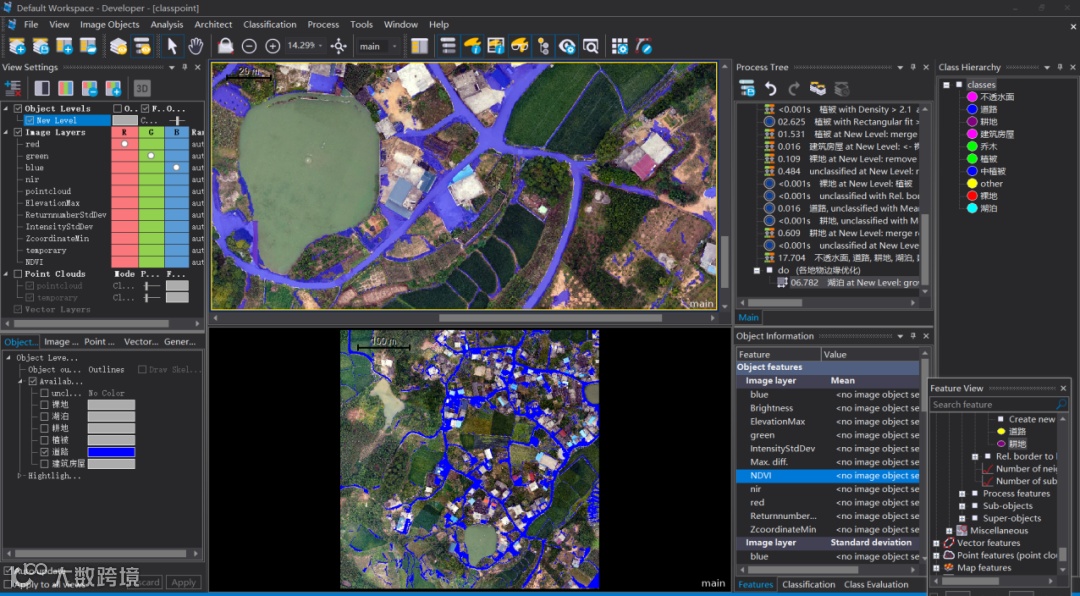The width and height of the screenshot is (1080, 596).
Task: Click the zoom in plus icon
Action: click(272, 46)
